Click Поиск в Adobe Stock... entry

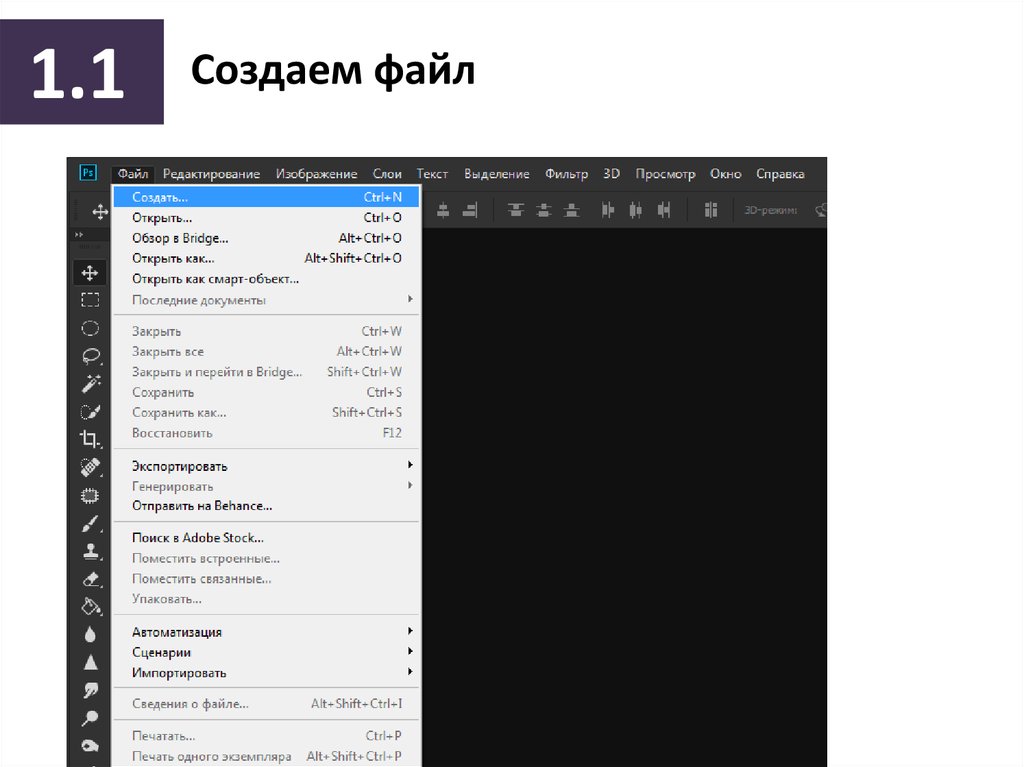coord(198,538)
